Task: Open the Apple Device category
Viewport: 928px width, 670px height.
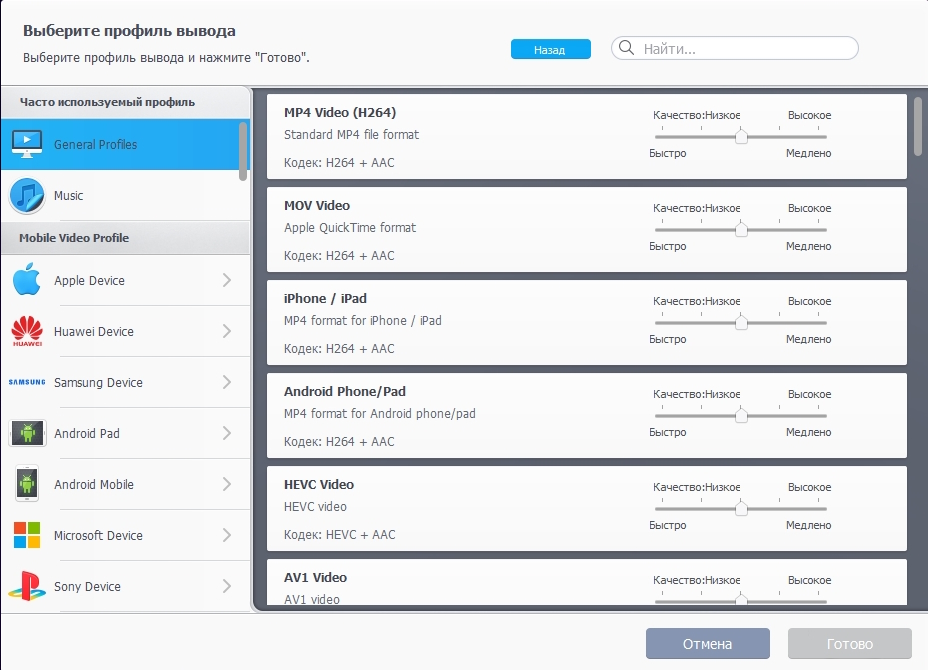Action: (125, 280)
